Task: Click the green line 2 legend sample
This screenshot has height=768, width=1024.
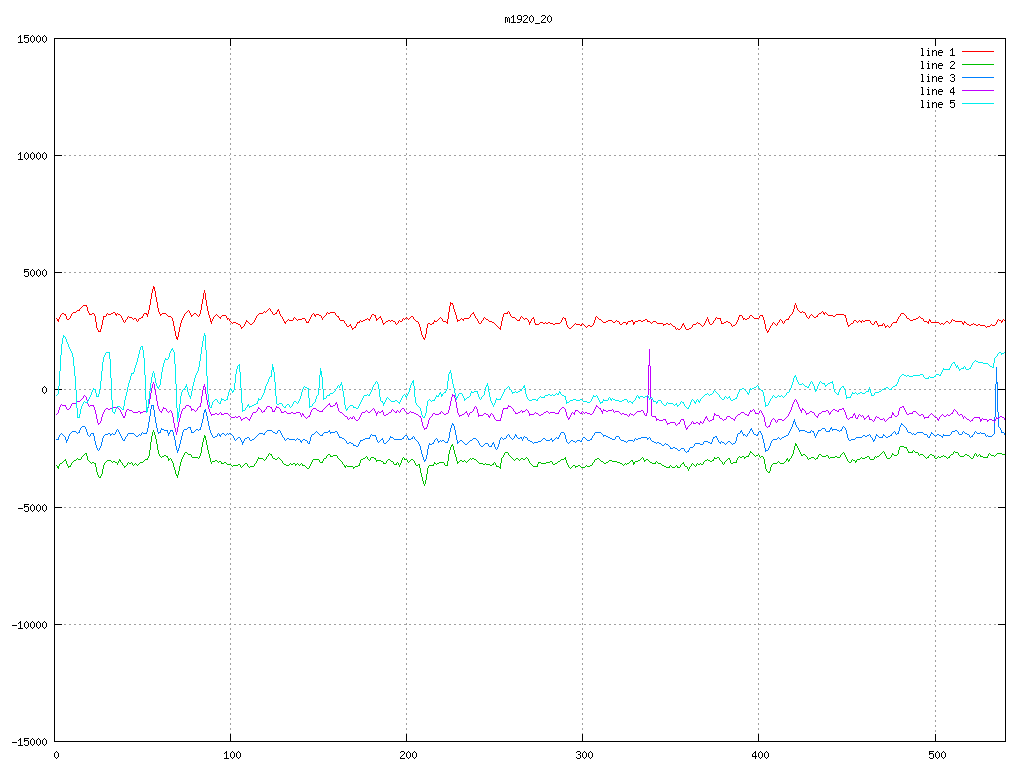Action: [978, 65]
